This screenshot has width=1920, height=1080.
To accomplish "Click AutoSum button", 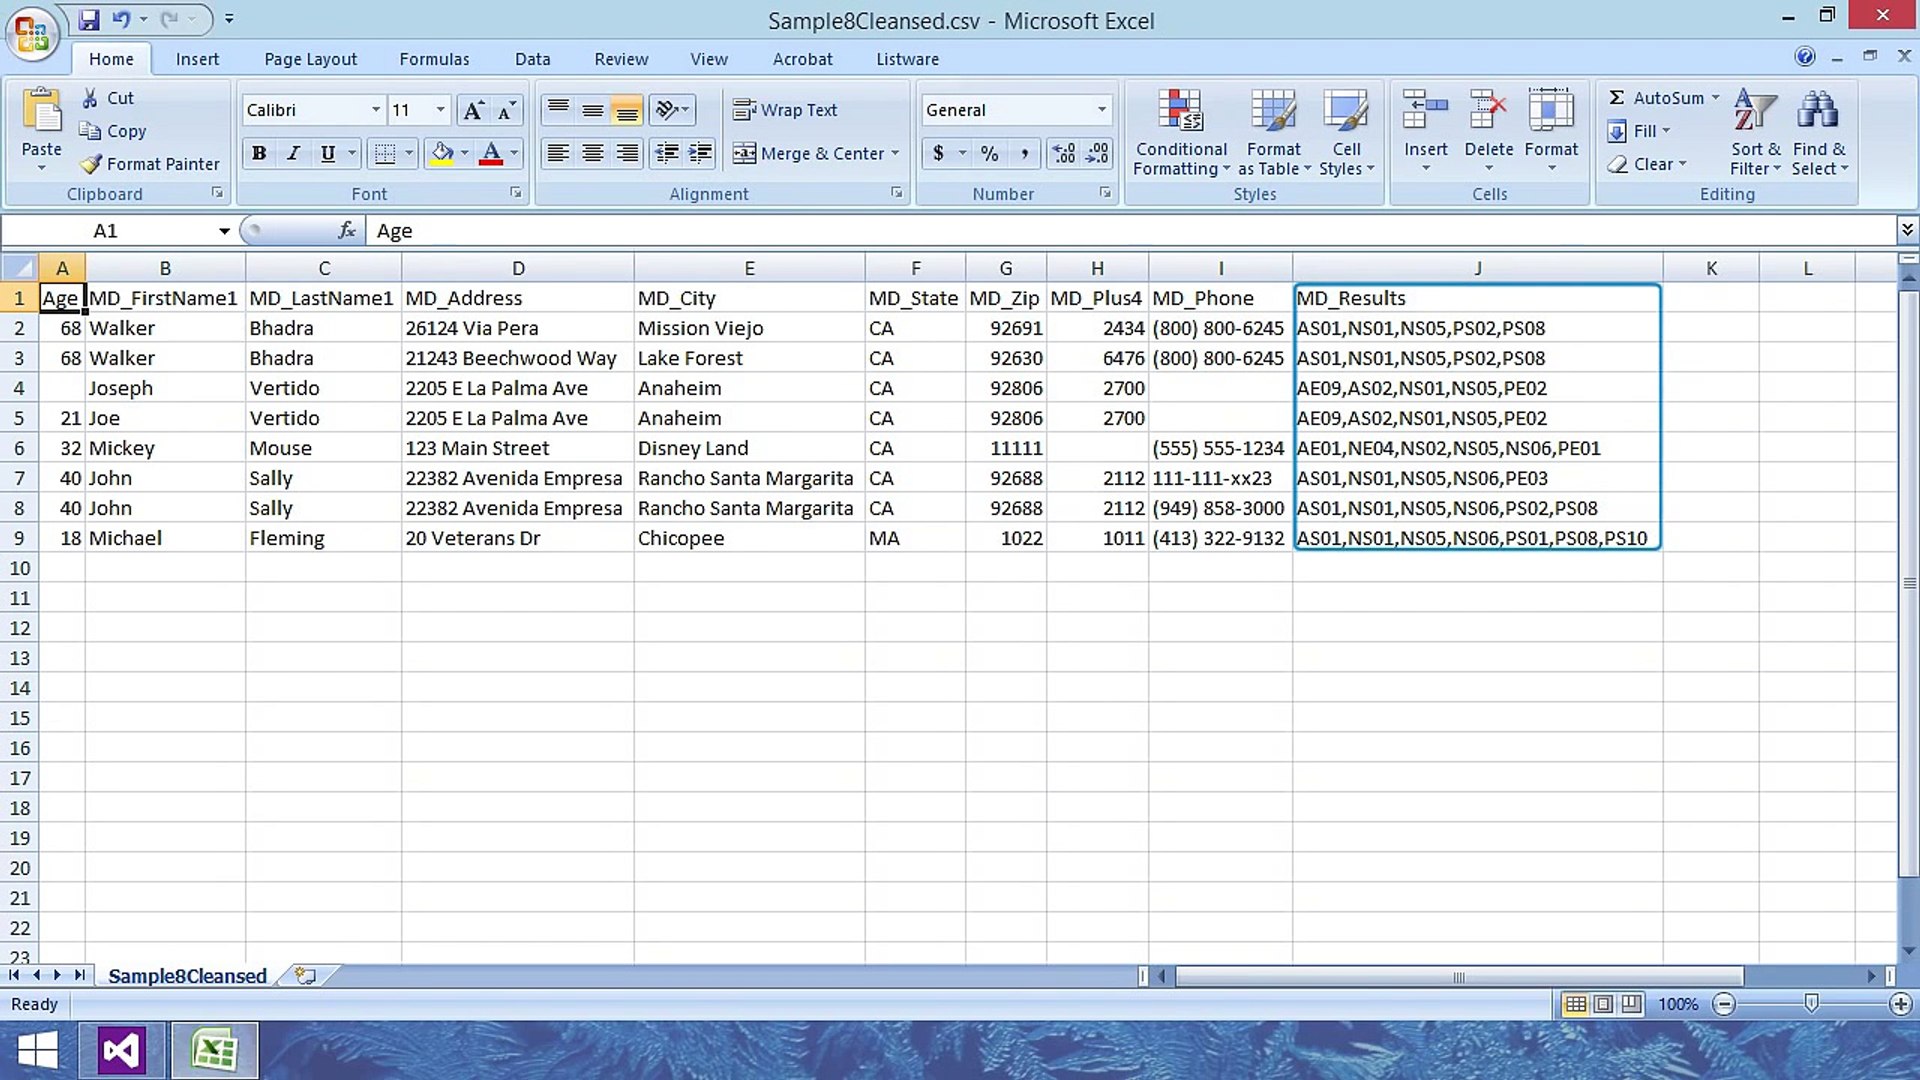I will click(x=1656, y=98).
